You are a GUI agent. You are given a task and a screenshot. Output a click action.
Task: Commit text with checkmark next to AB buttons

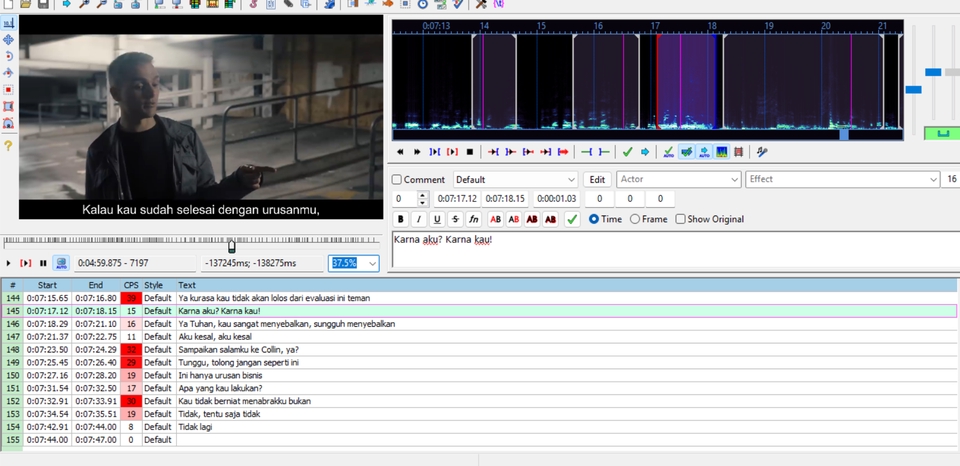pos(572,219)
